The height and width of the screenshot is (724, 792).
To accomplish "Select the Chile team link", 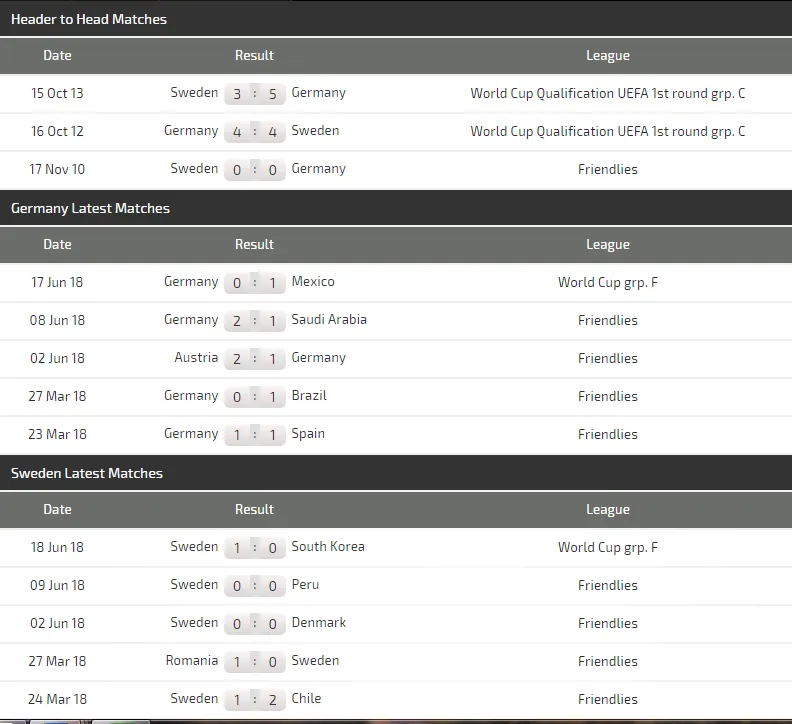I will coord(306,699).
